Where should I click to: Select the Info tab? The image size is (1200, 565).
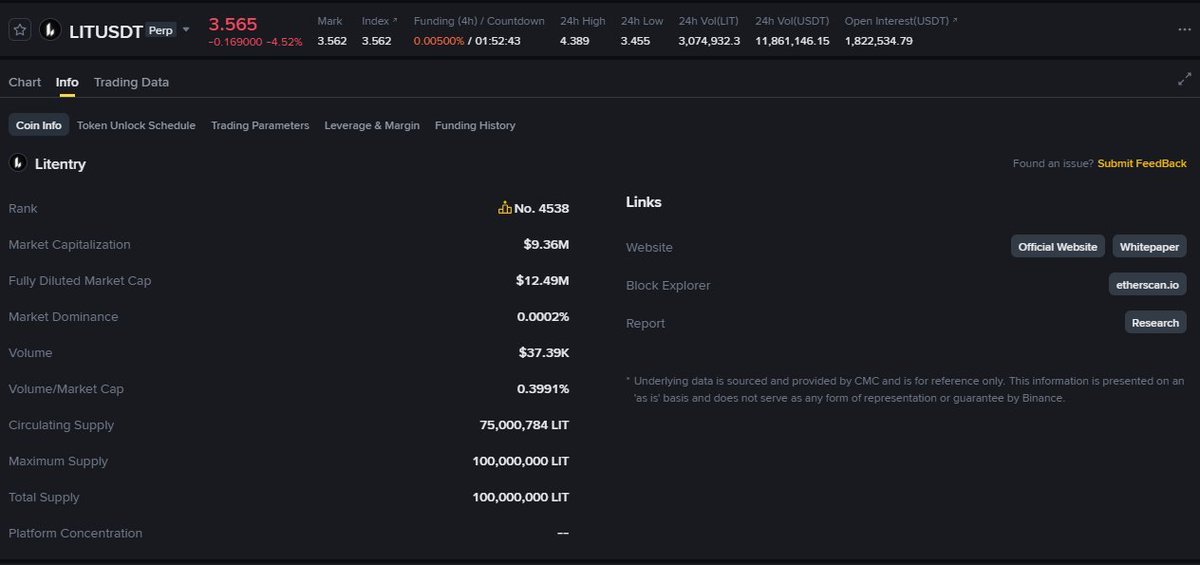(67, 82)
